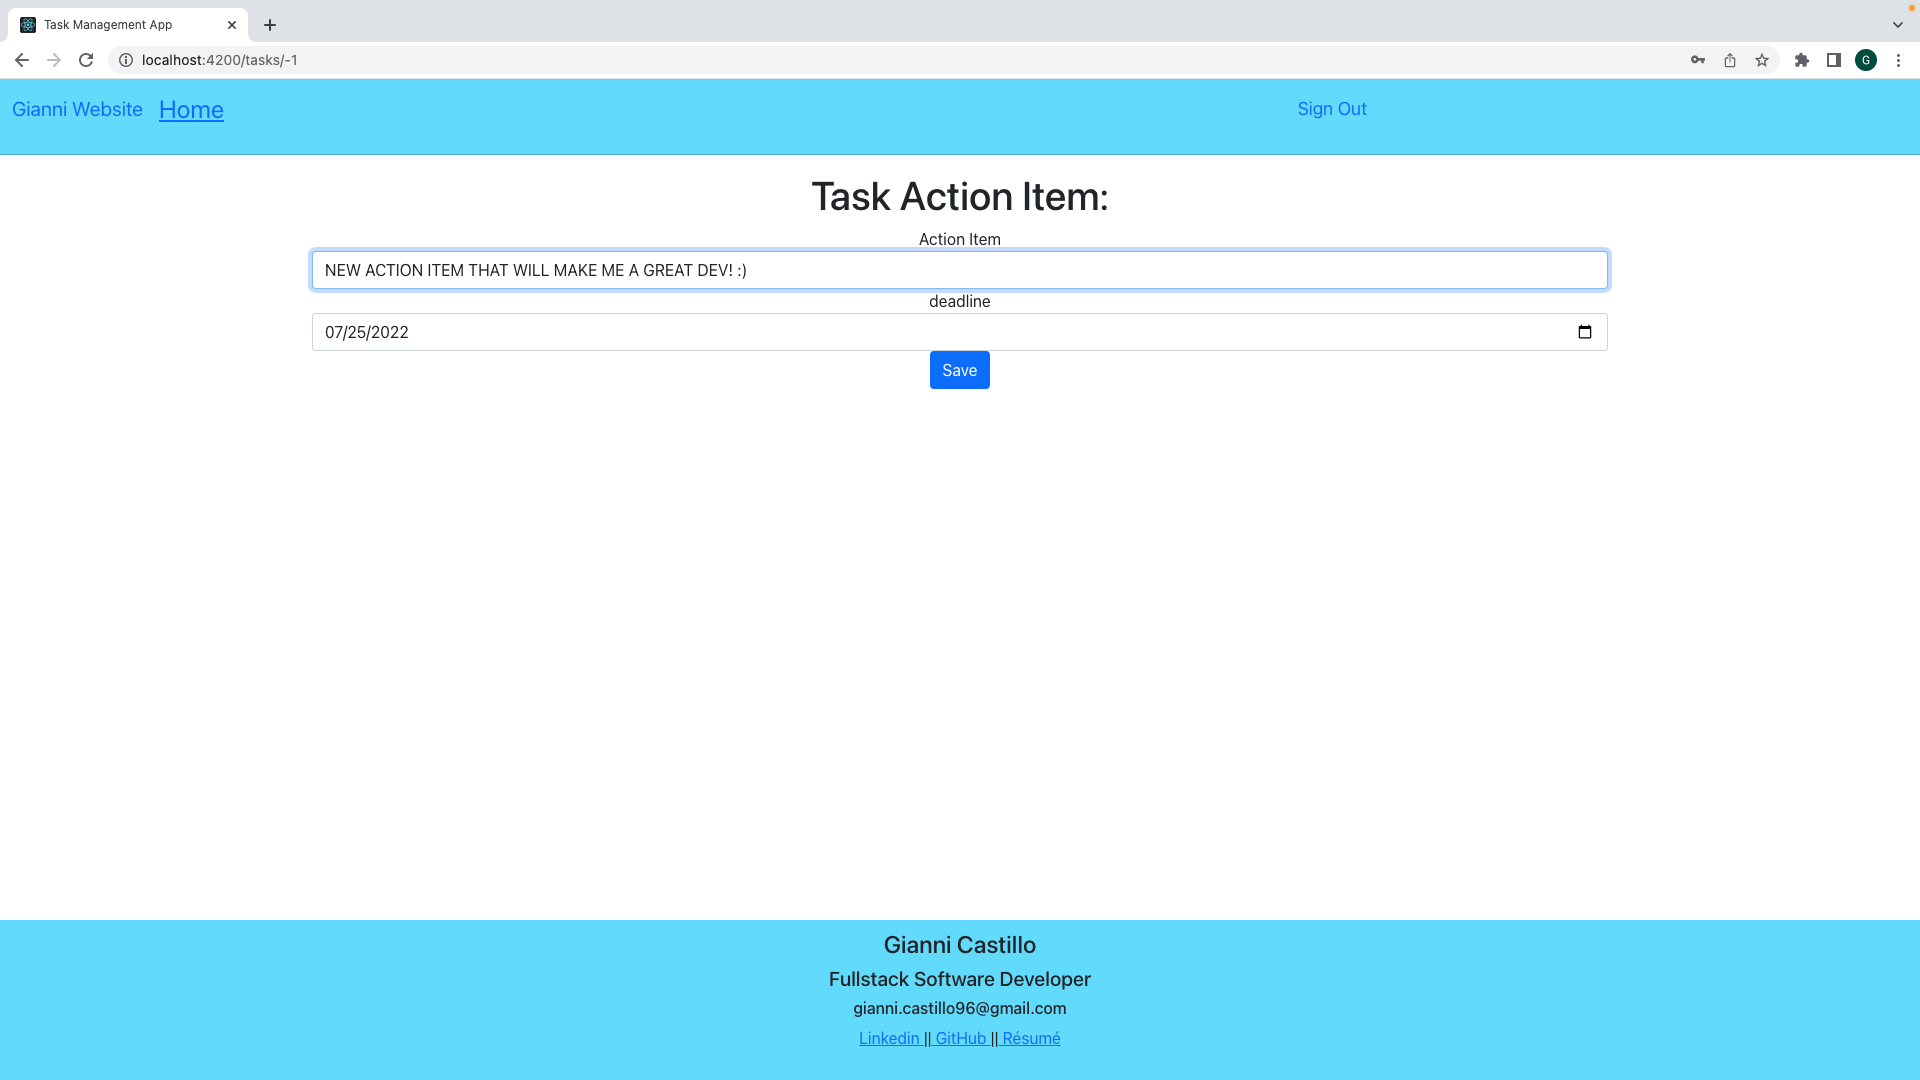Navigate Home using the navbar link
The height and width of the screenshot is (1080, 1920).
pyautogui.click(x=191, y=110)
